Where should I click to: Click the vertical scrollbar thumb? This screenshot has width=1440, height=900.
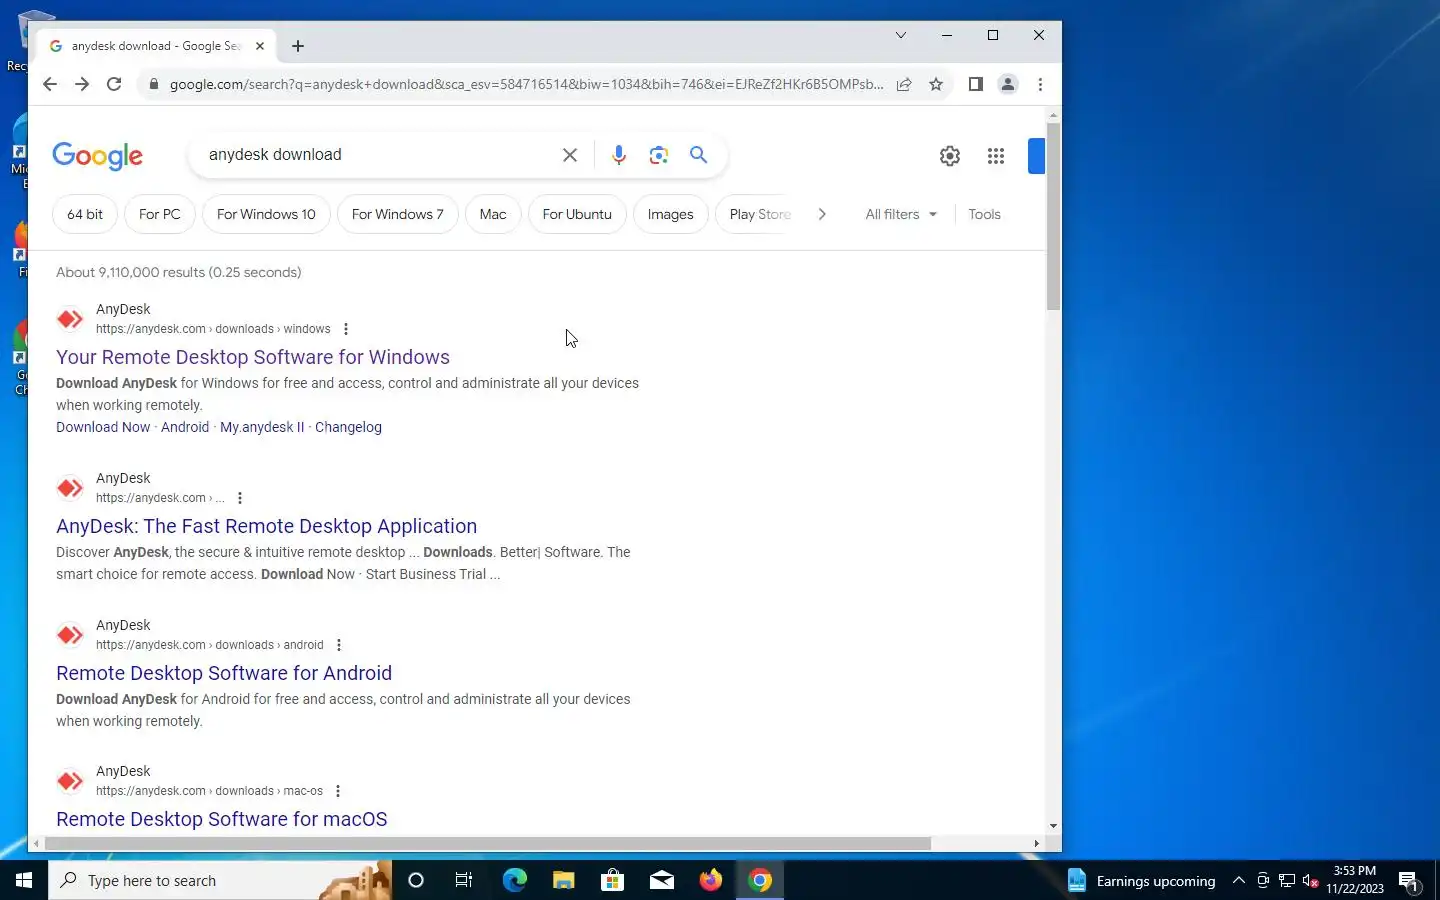[x=1053, y=216]
